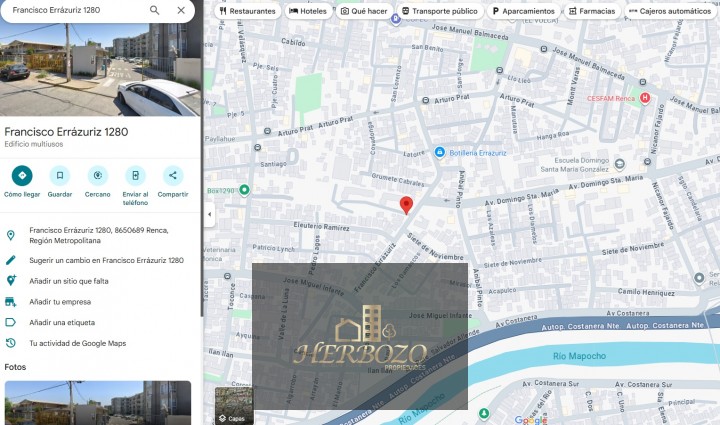The height and width of the screenshot is (425, 720).
Task: Collapse the side panel arrow
Action: (209, 215)
